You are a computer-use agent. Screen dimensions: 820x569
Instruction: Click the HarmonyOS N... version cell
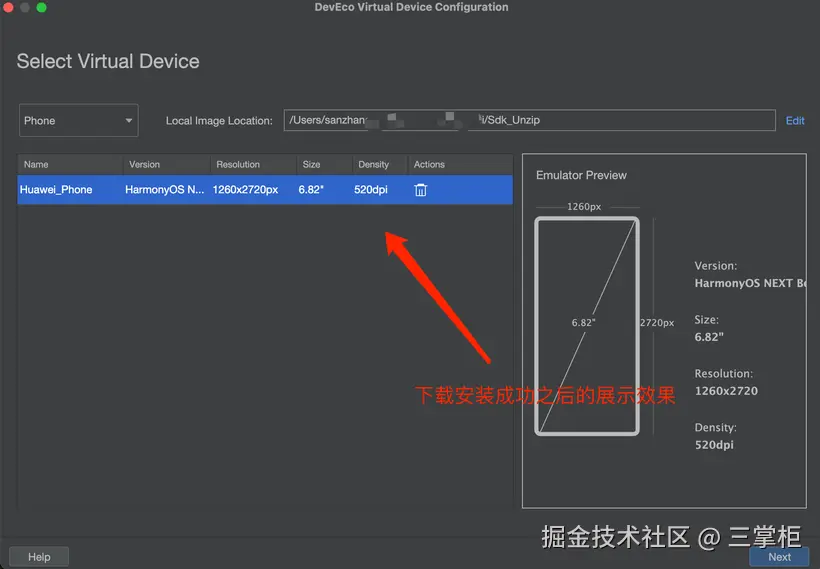click(x=165, y=190)
